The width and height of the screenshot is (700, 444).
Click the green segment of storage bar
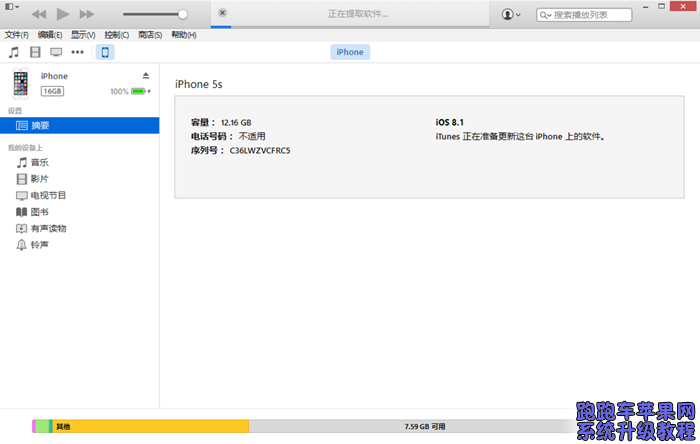click(42, 427)
